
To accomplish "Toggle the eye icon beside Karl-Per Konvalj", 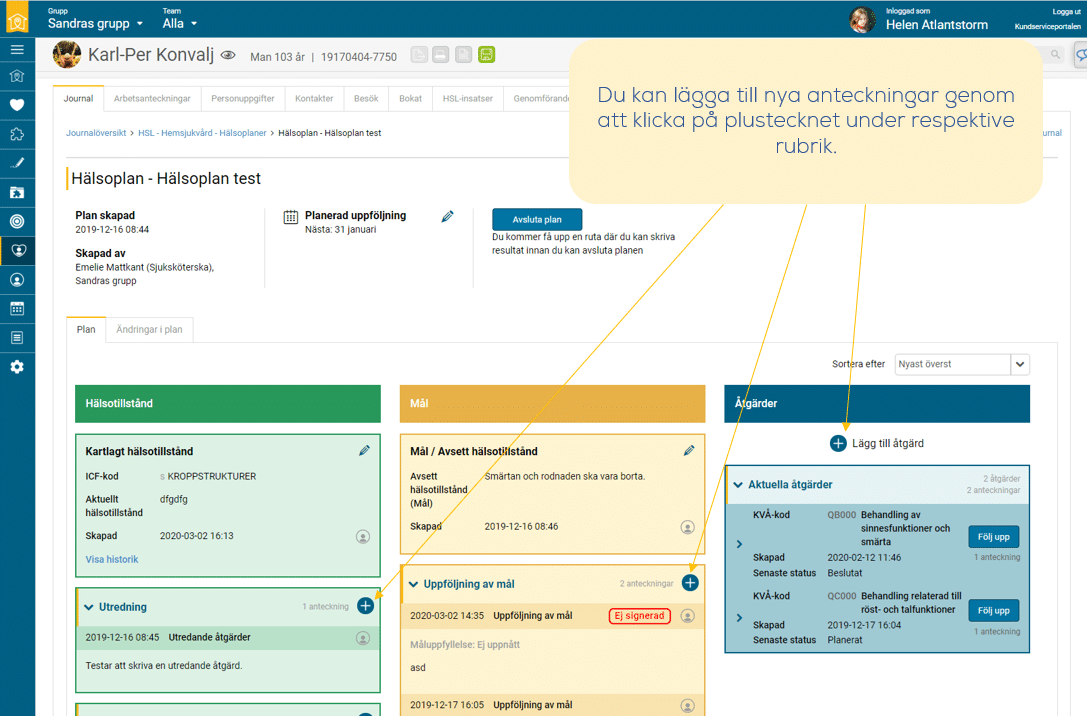I will (x=228, y=56).
